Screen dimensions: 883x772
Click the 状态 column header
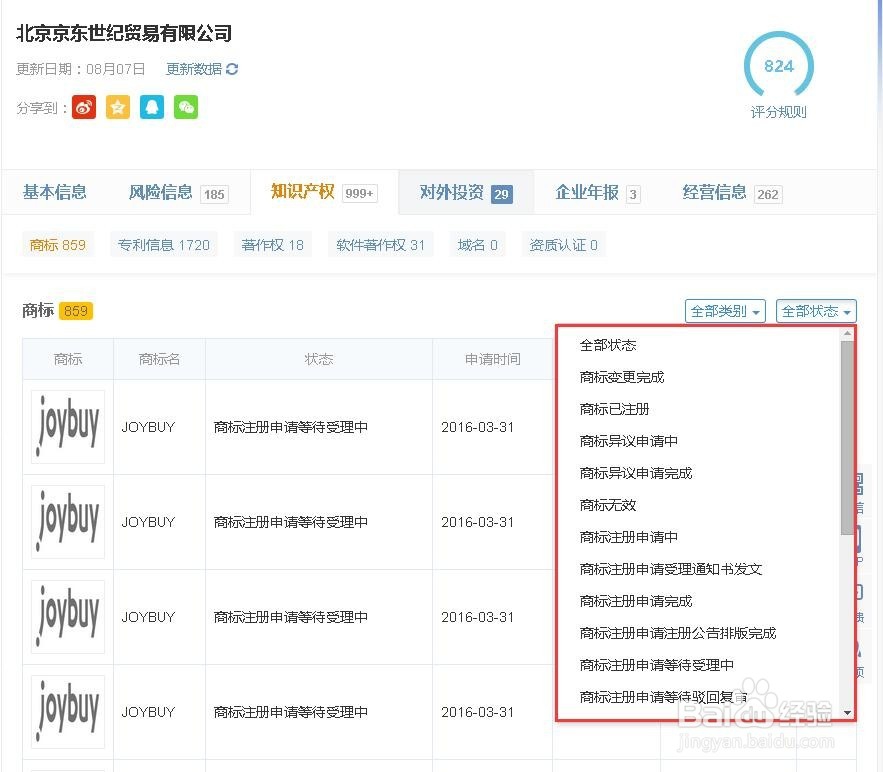pos(319,359)
